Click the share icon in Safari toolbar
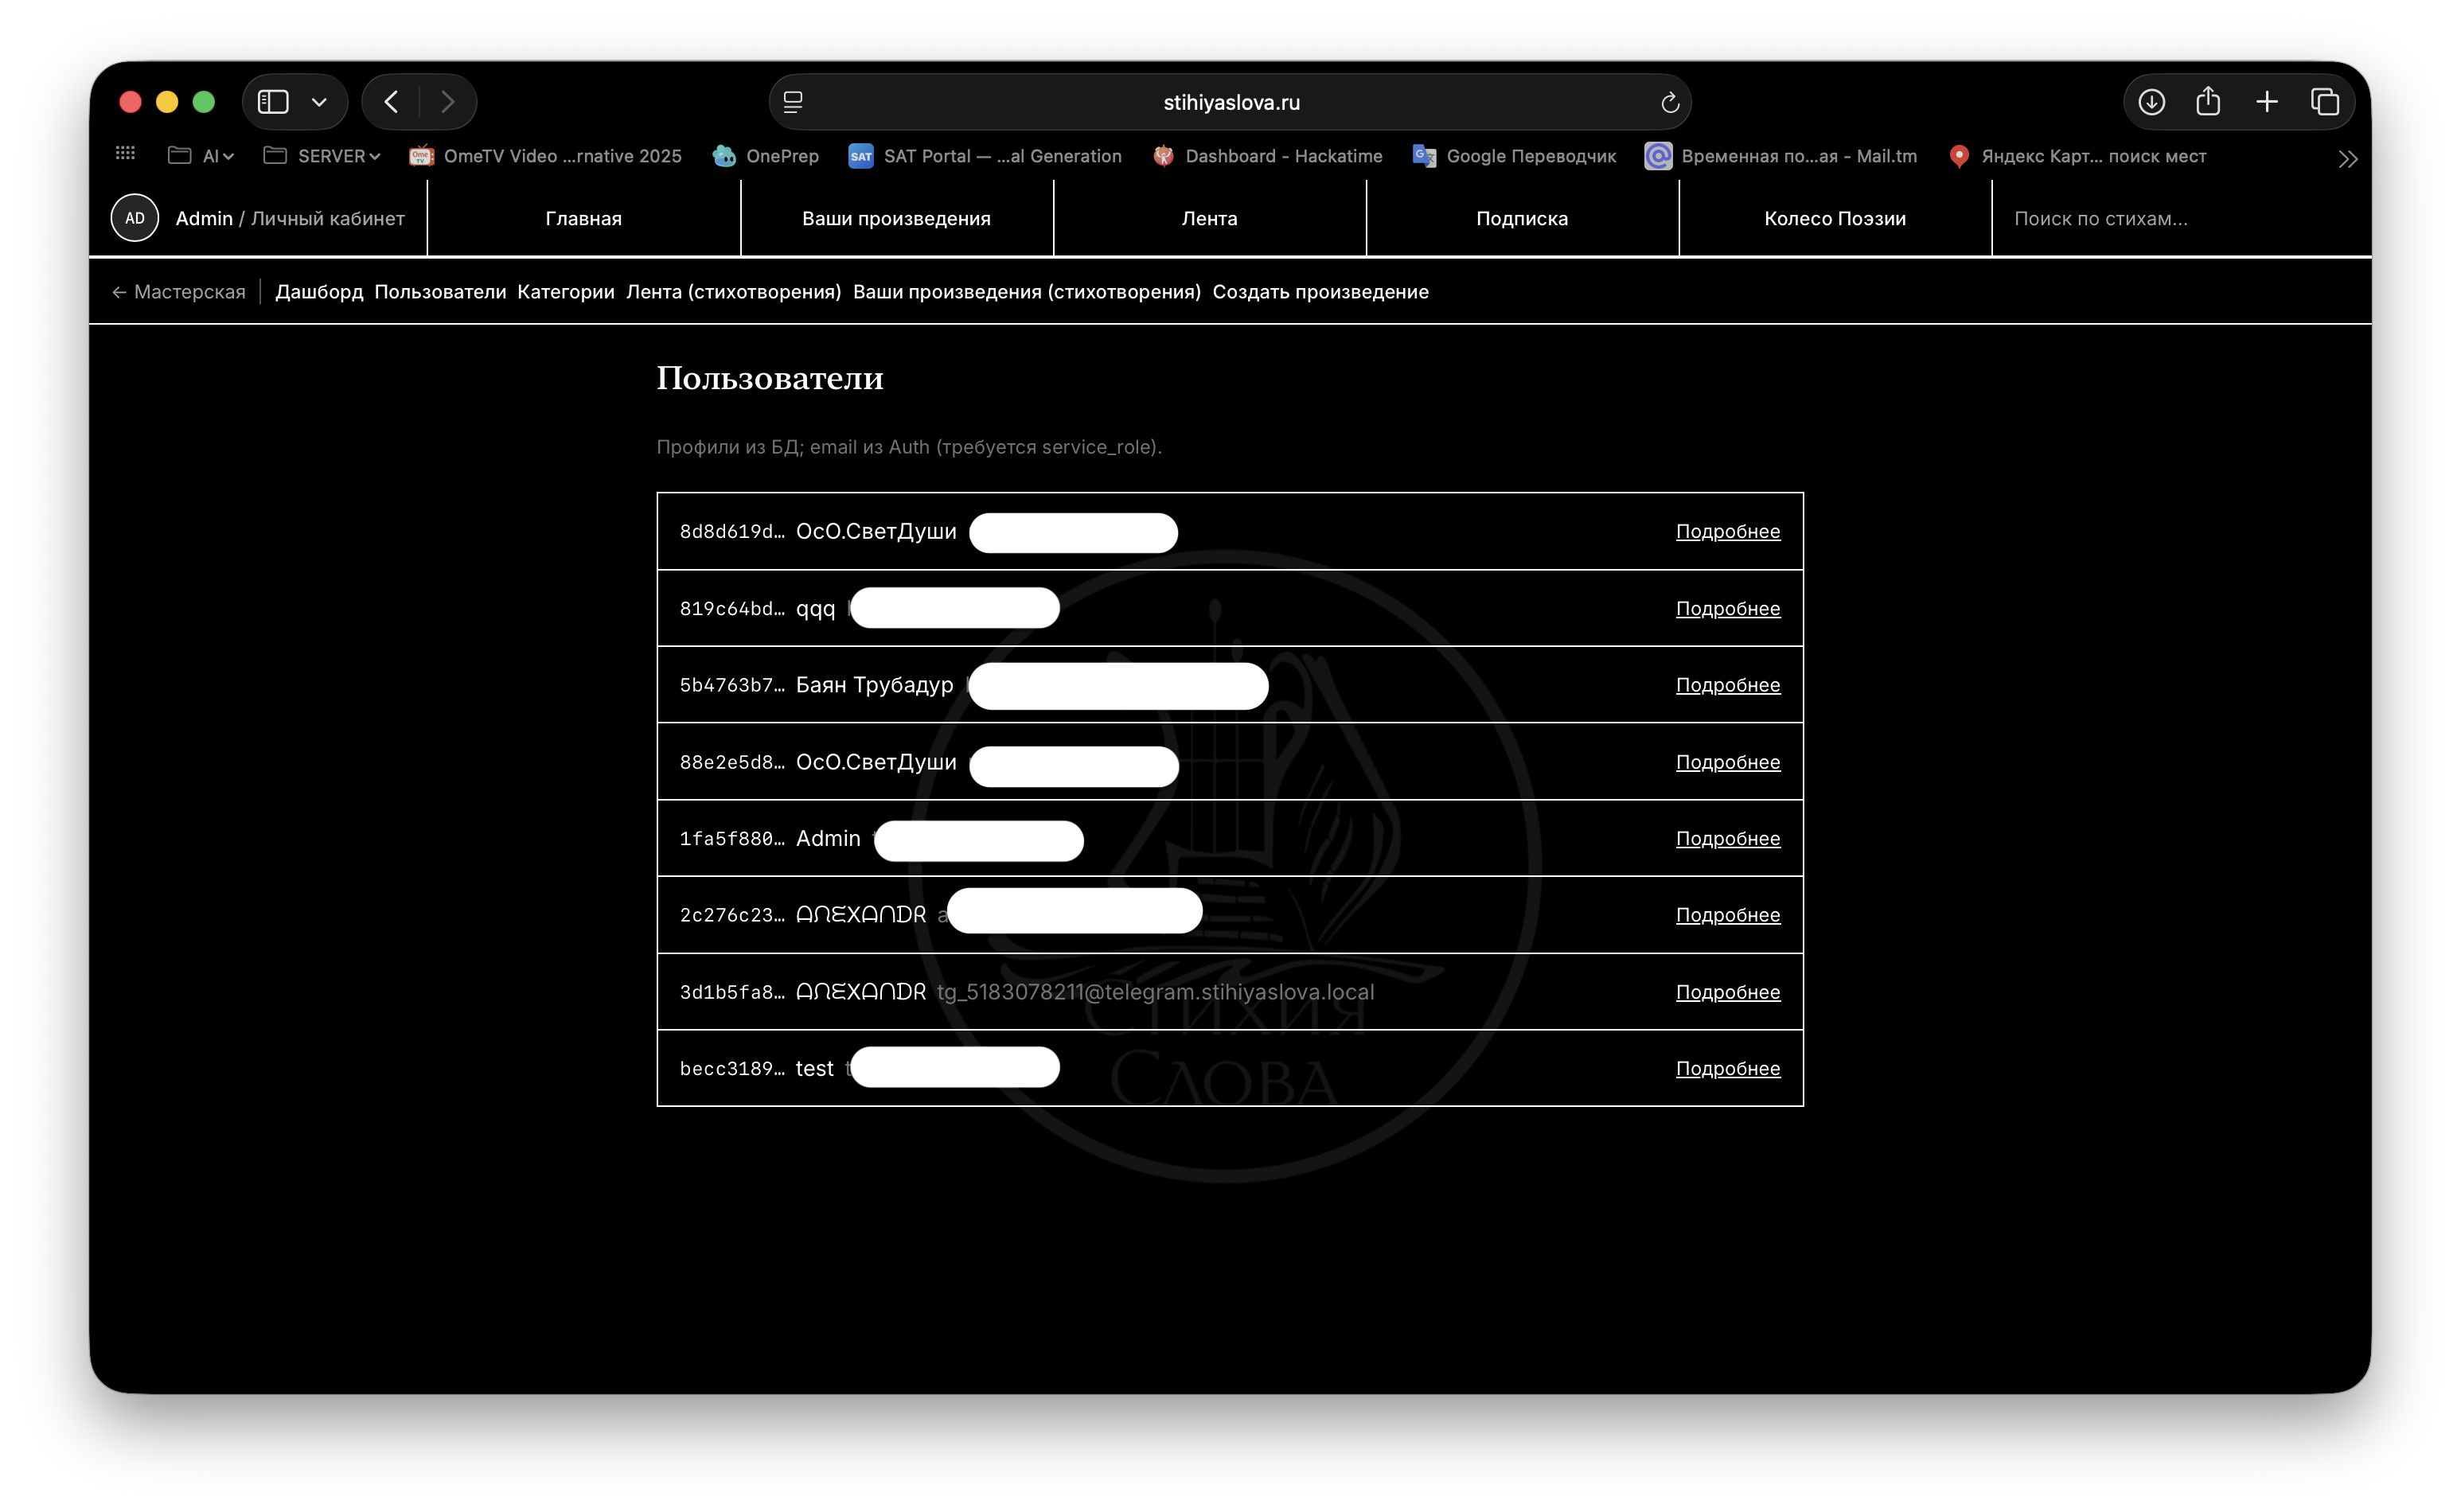 point(2208,101)
